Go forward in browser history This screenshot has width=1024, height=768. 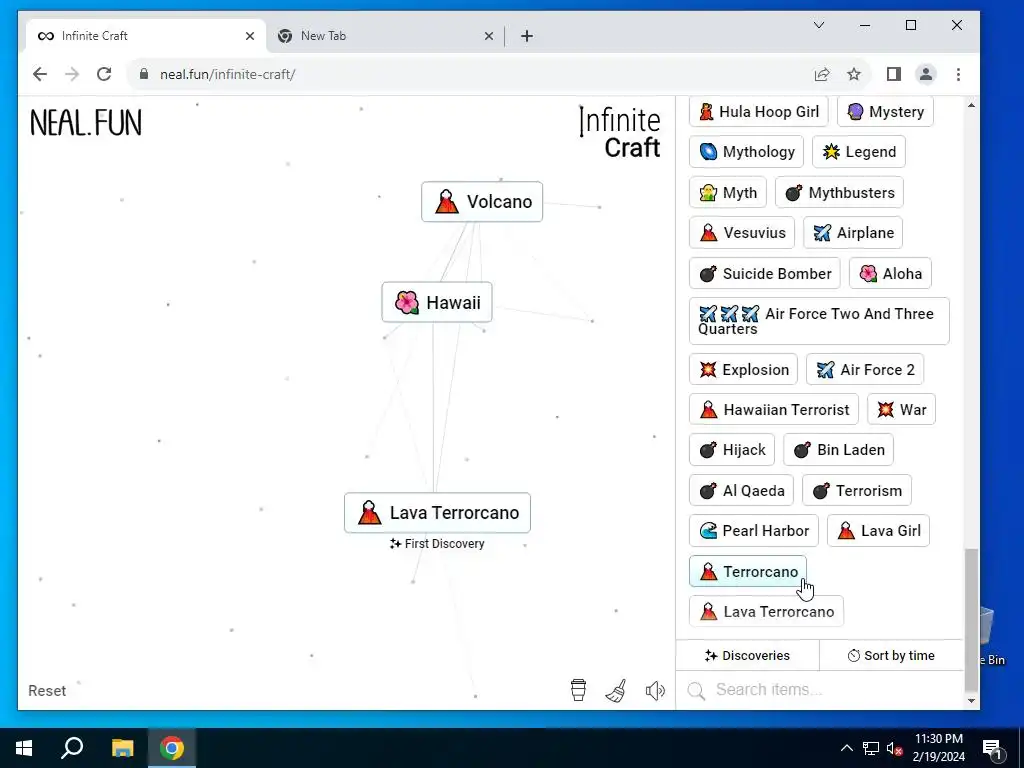(x=72, y=74)
